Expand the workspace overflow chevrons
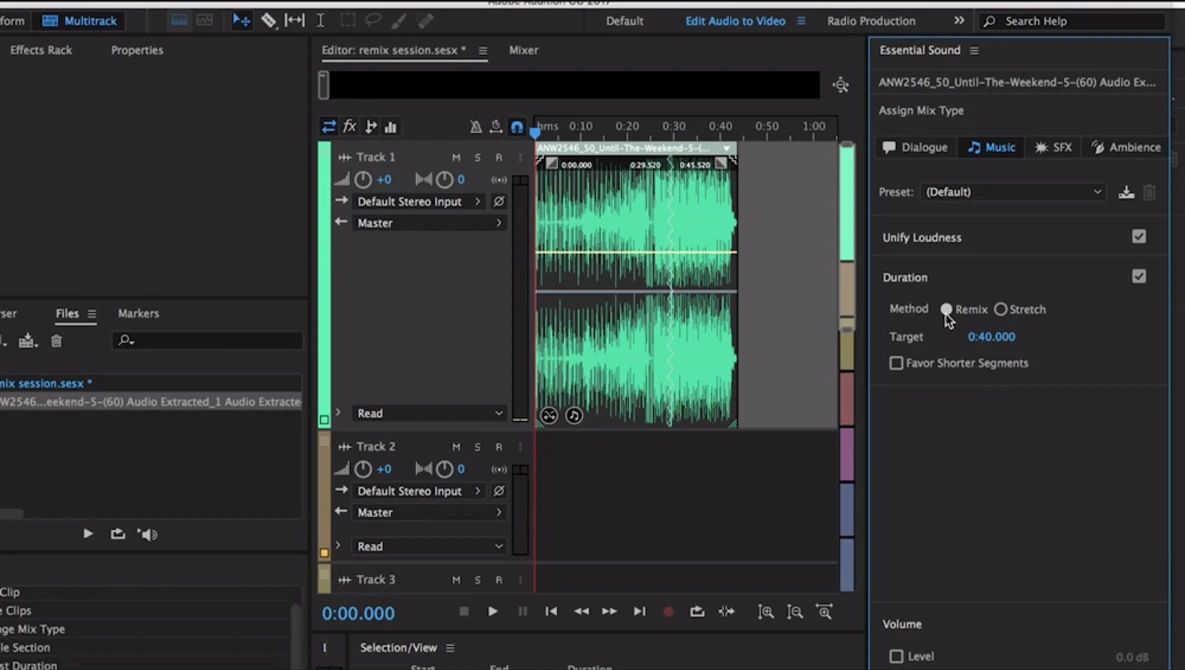The width and height of the screenshot is (1185, 670). tap(959, 20)
